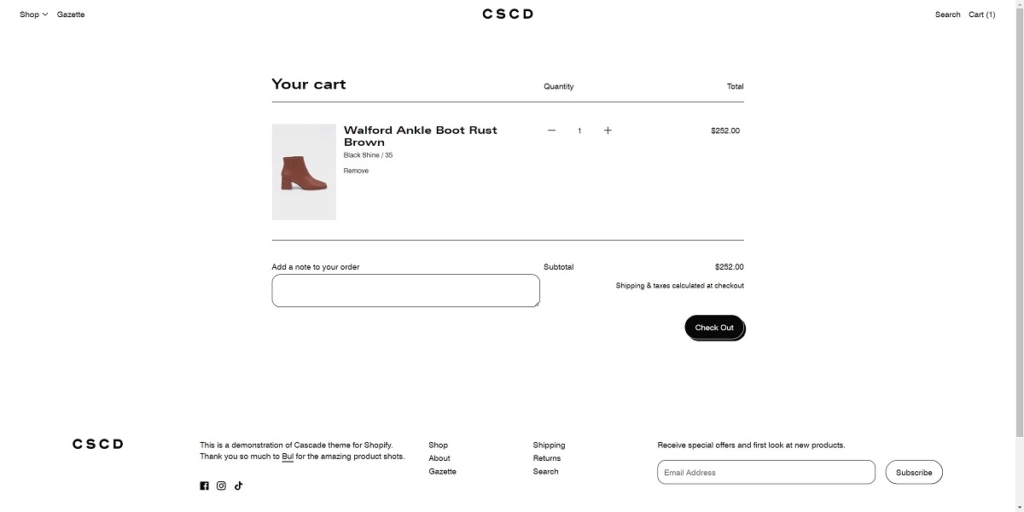Open the rust brown boot thumbnail
1024x512 pixels.
(x=304, y=172)
